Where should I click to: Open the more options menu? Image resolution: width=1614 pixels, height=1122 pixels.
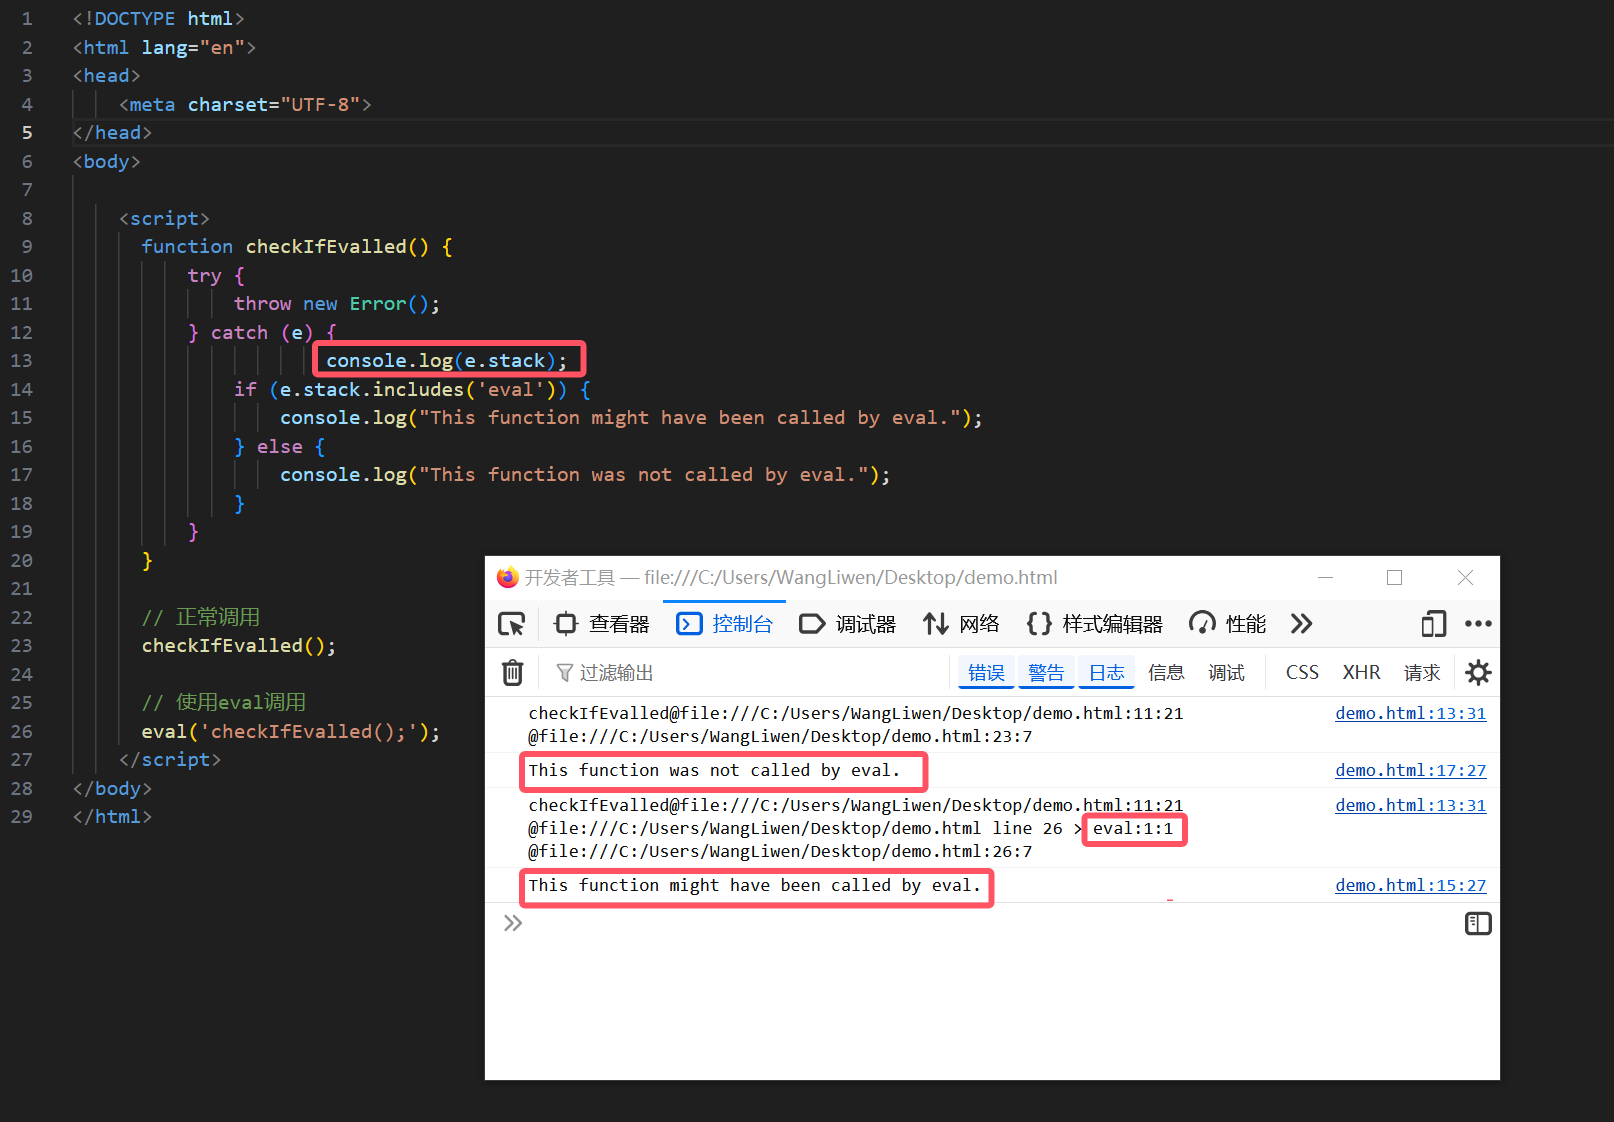1478,623
